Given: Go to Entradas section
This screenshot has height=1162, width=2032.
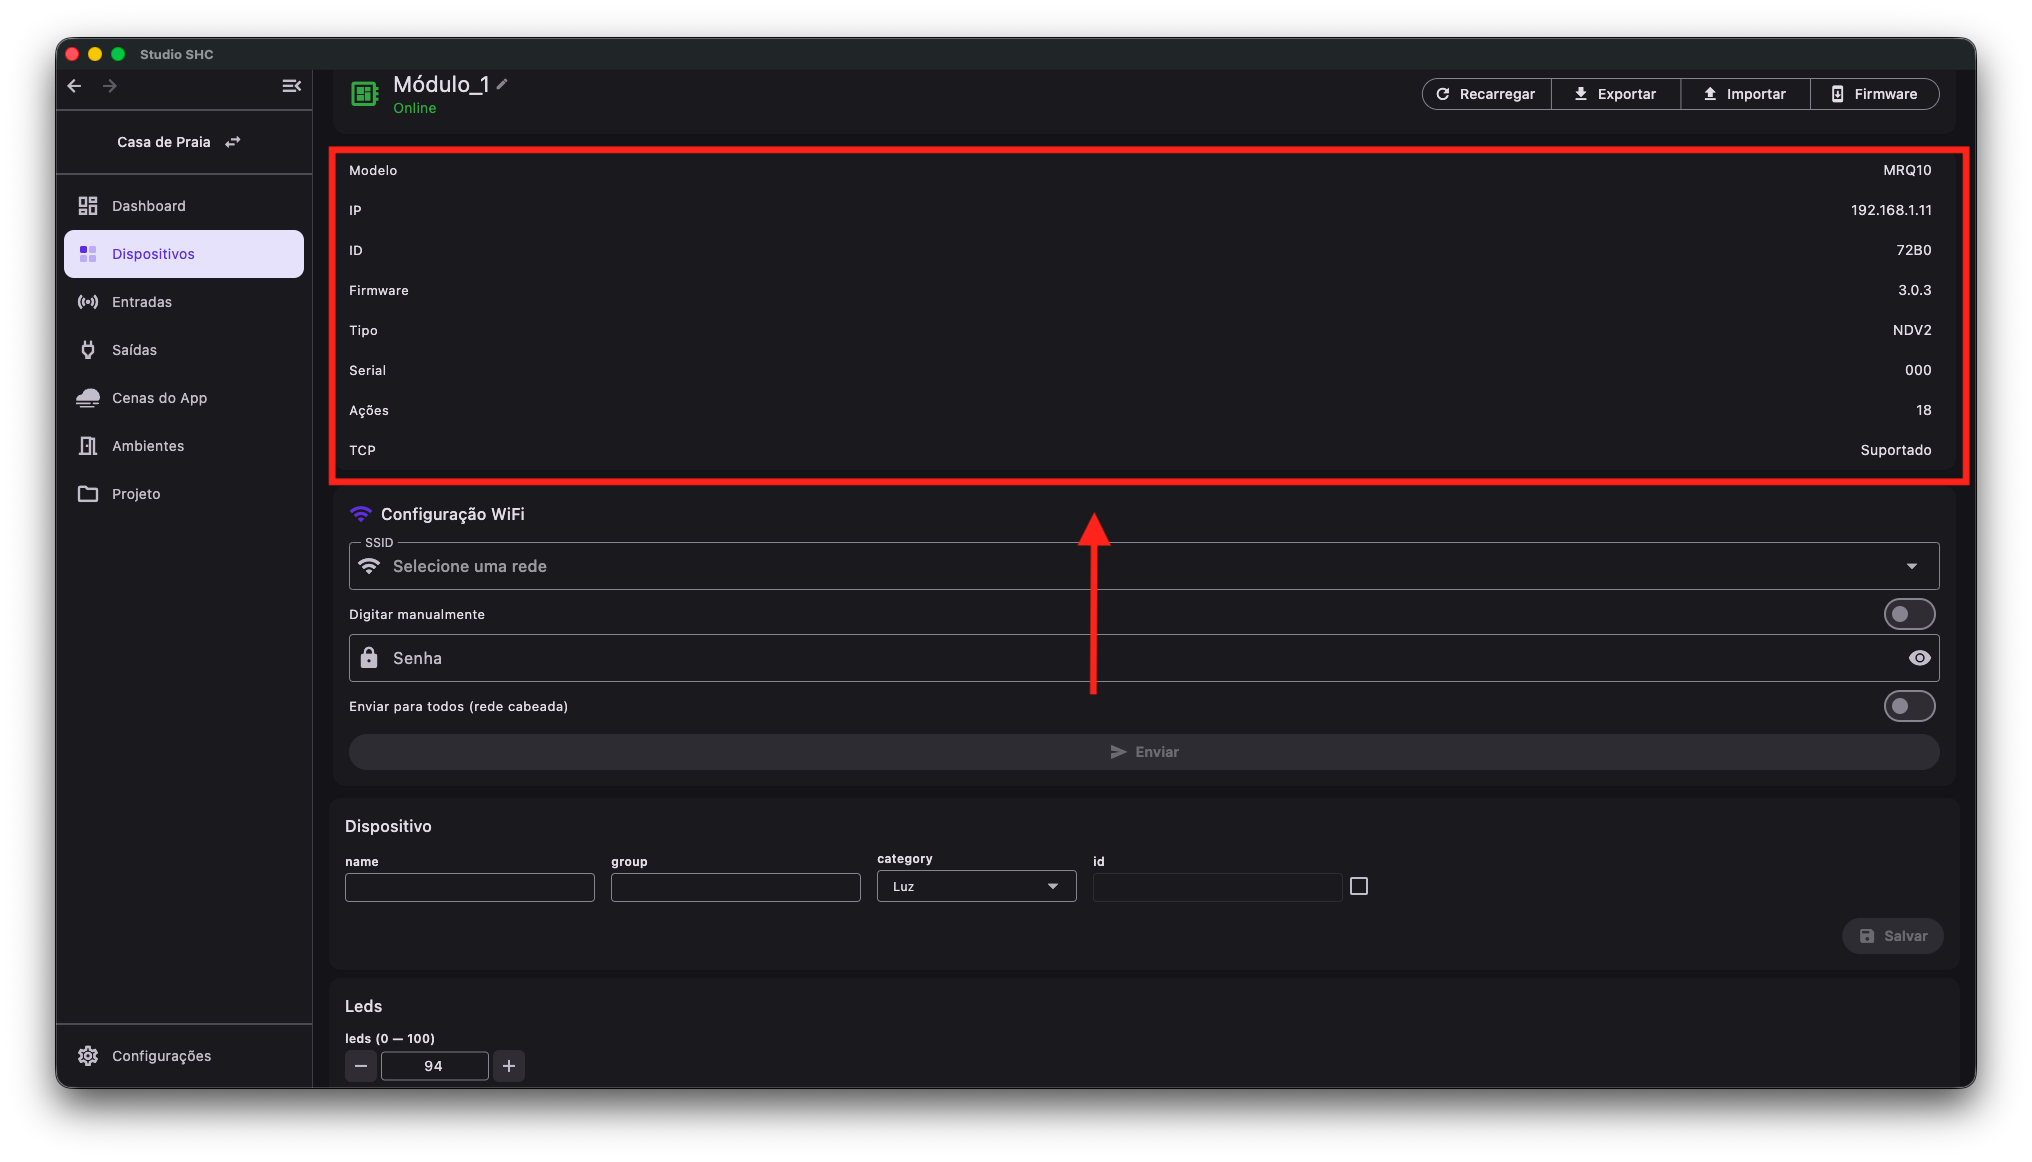Looking at the screenshot, I should click(184, 302).
